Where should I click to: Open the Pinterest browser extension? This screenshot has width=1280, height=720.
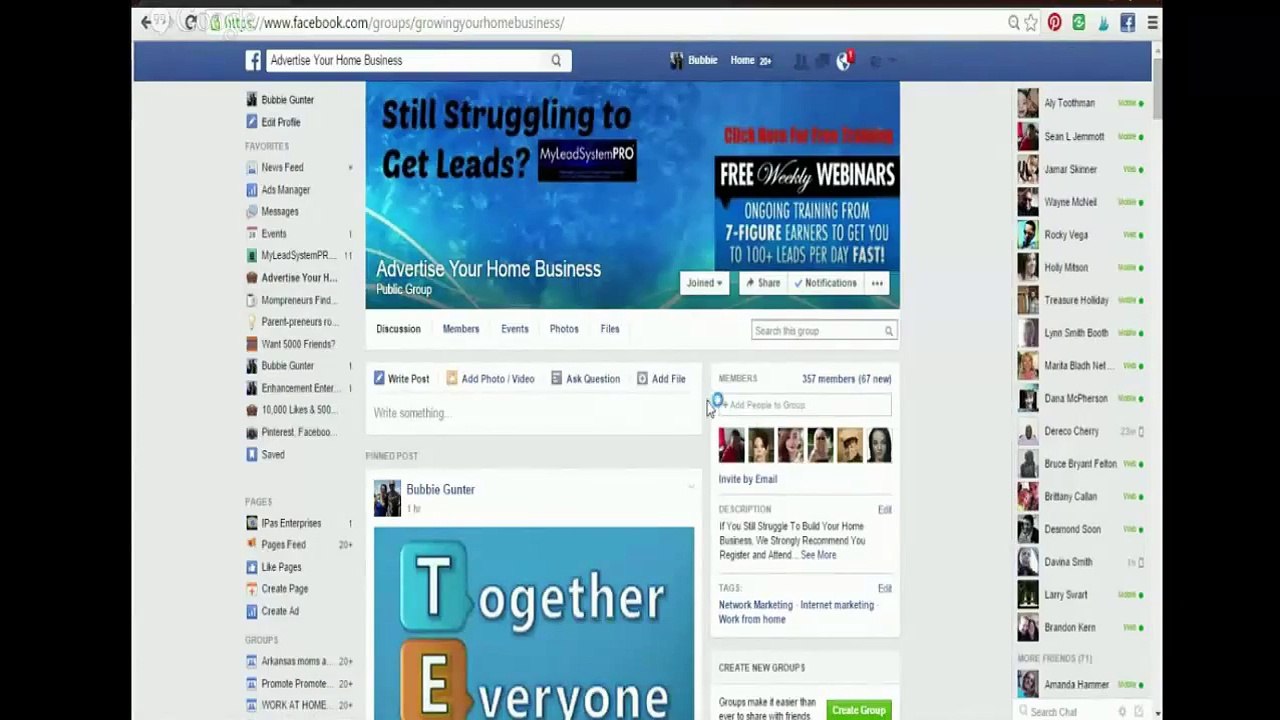click(1055, 22)
